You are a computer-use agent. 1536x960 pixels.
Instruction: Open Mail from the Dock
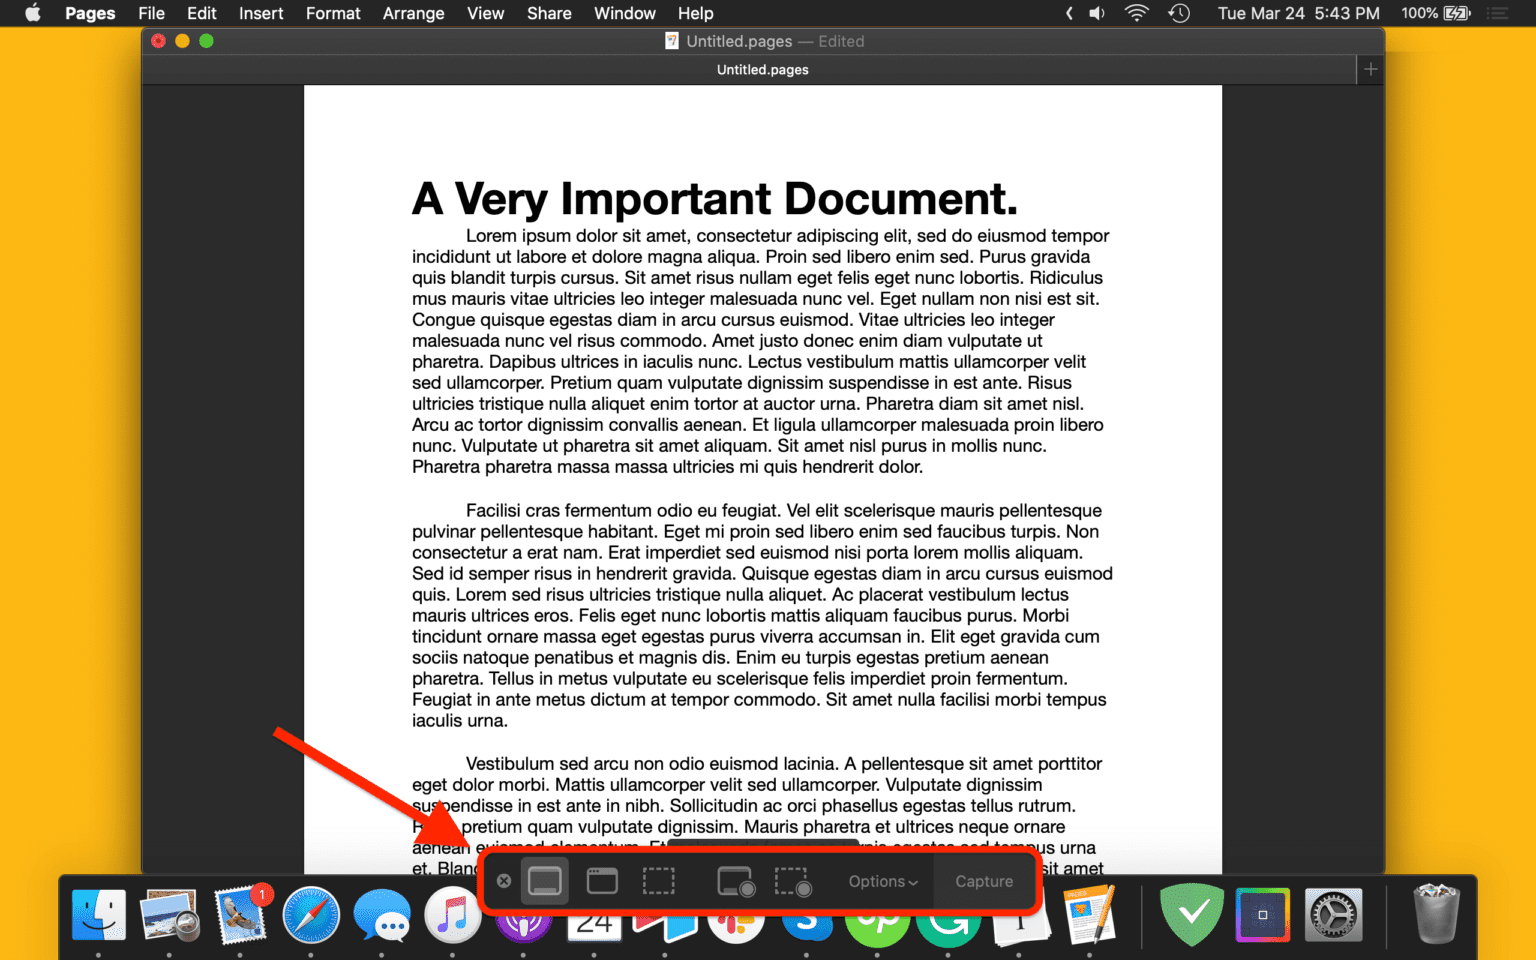[241, 915]
